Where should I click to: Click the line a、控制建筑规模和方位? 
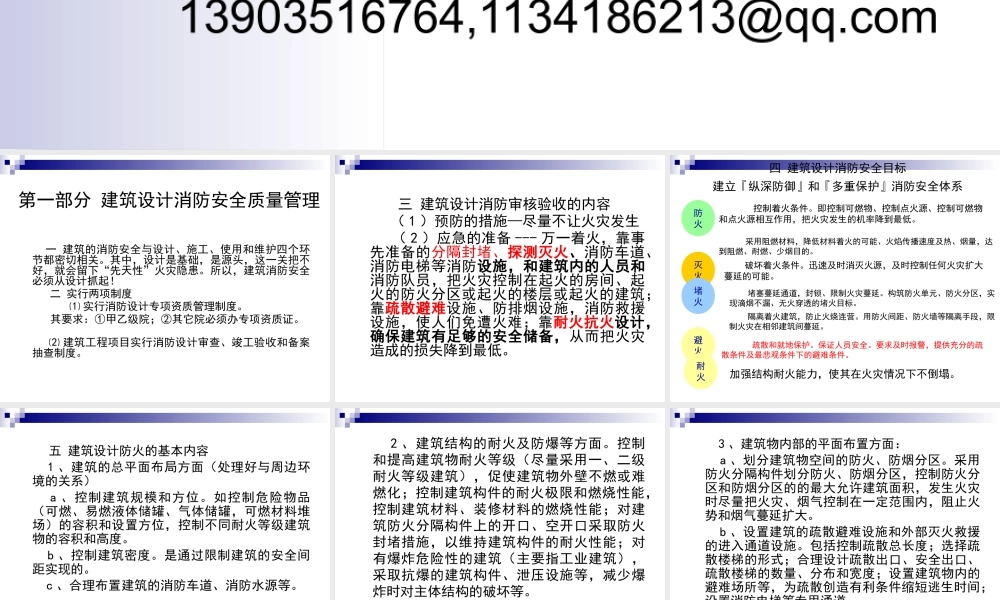point(171,518)
